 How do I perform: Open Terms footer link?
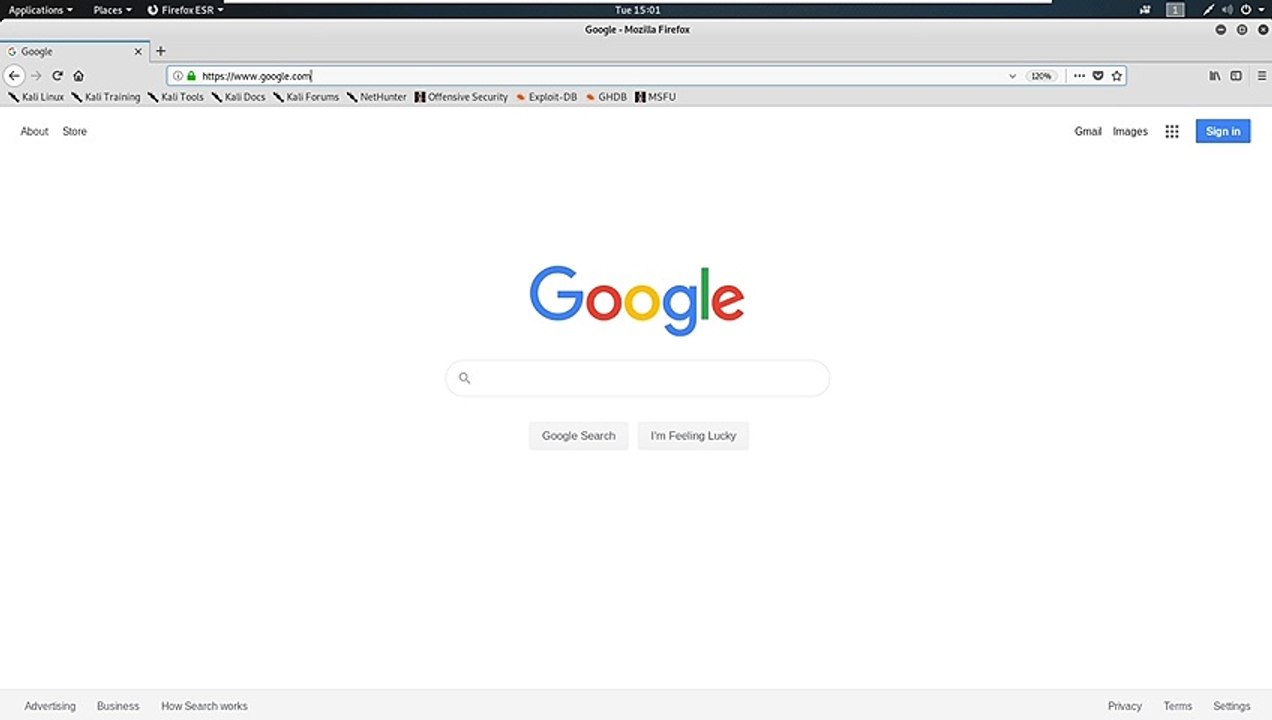tap(1178, 706)
